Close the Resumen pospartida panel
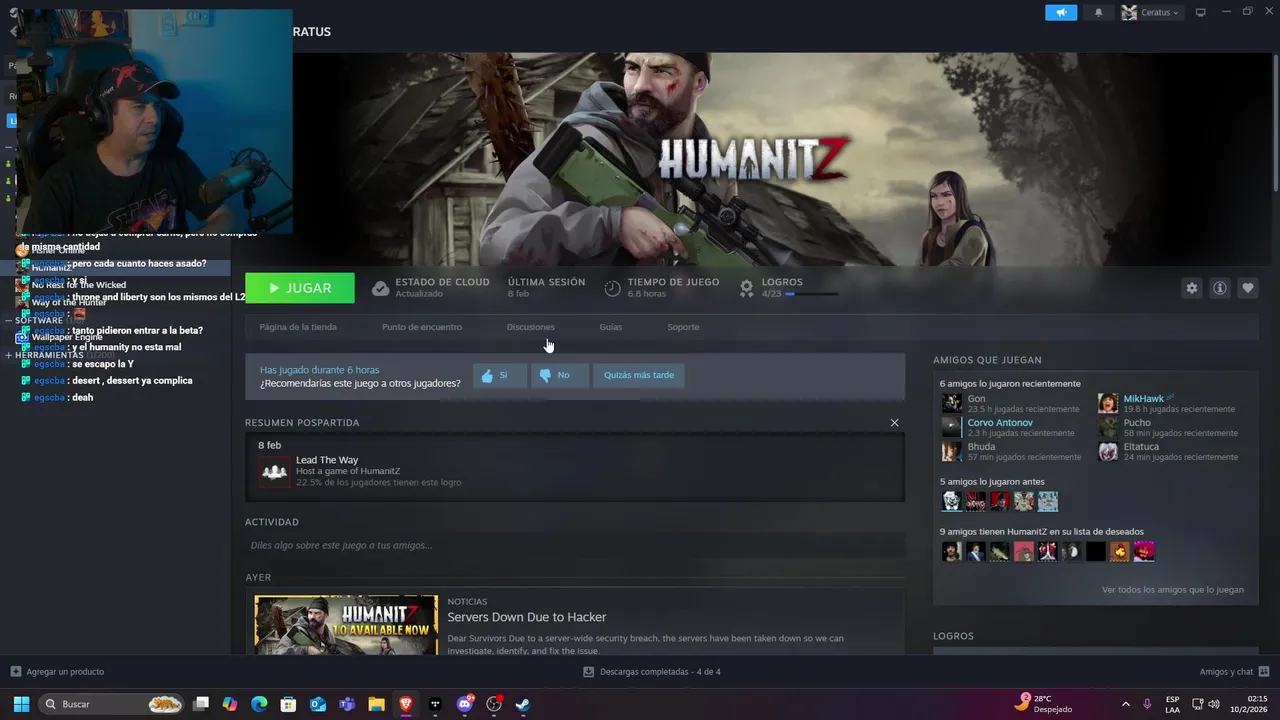This screenshot has width=1280, height=720. coord(894,423)
